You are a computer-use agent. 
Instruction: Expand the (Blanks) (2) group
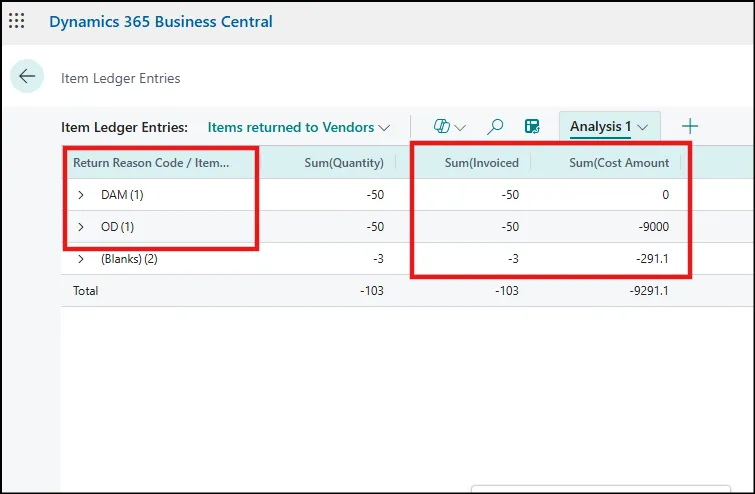81,259
